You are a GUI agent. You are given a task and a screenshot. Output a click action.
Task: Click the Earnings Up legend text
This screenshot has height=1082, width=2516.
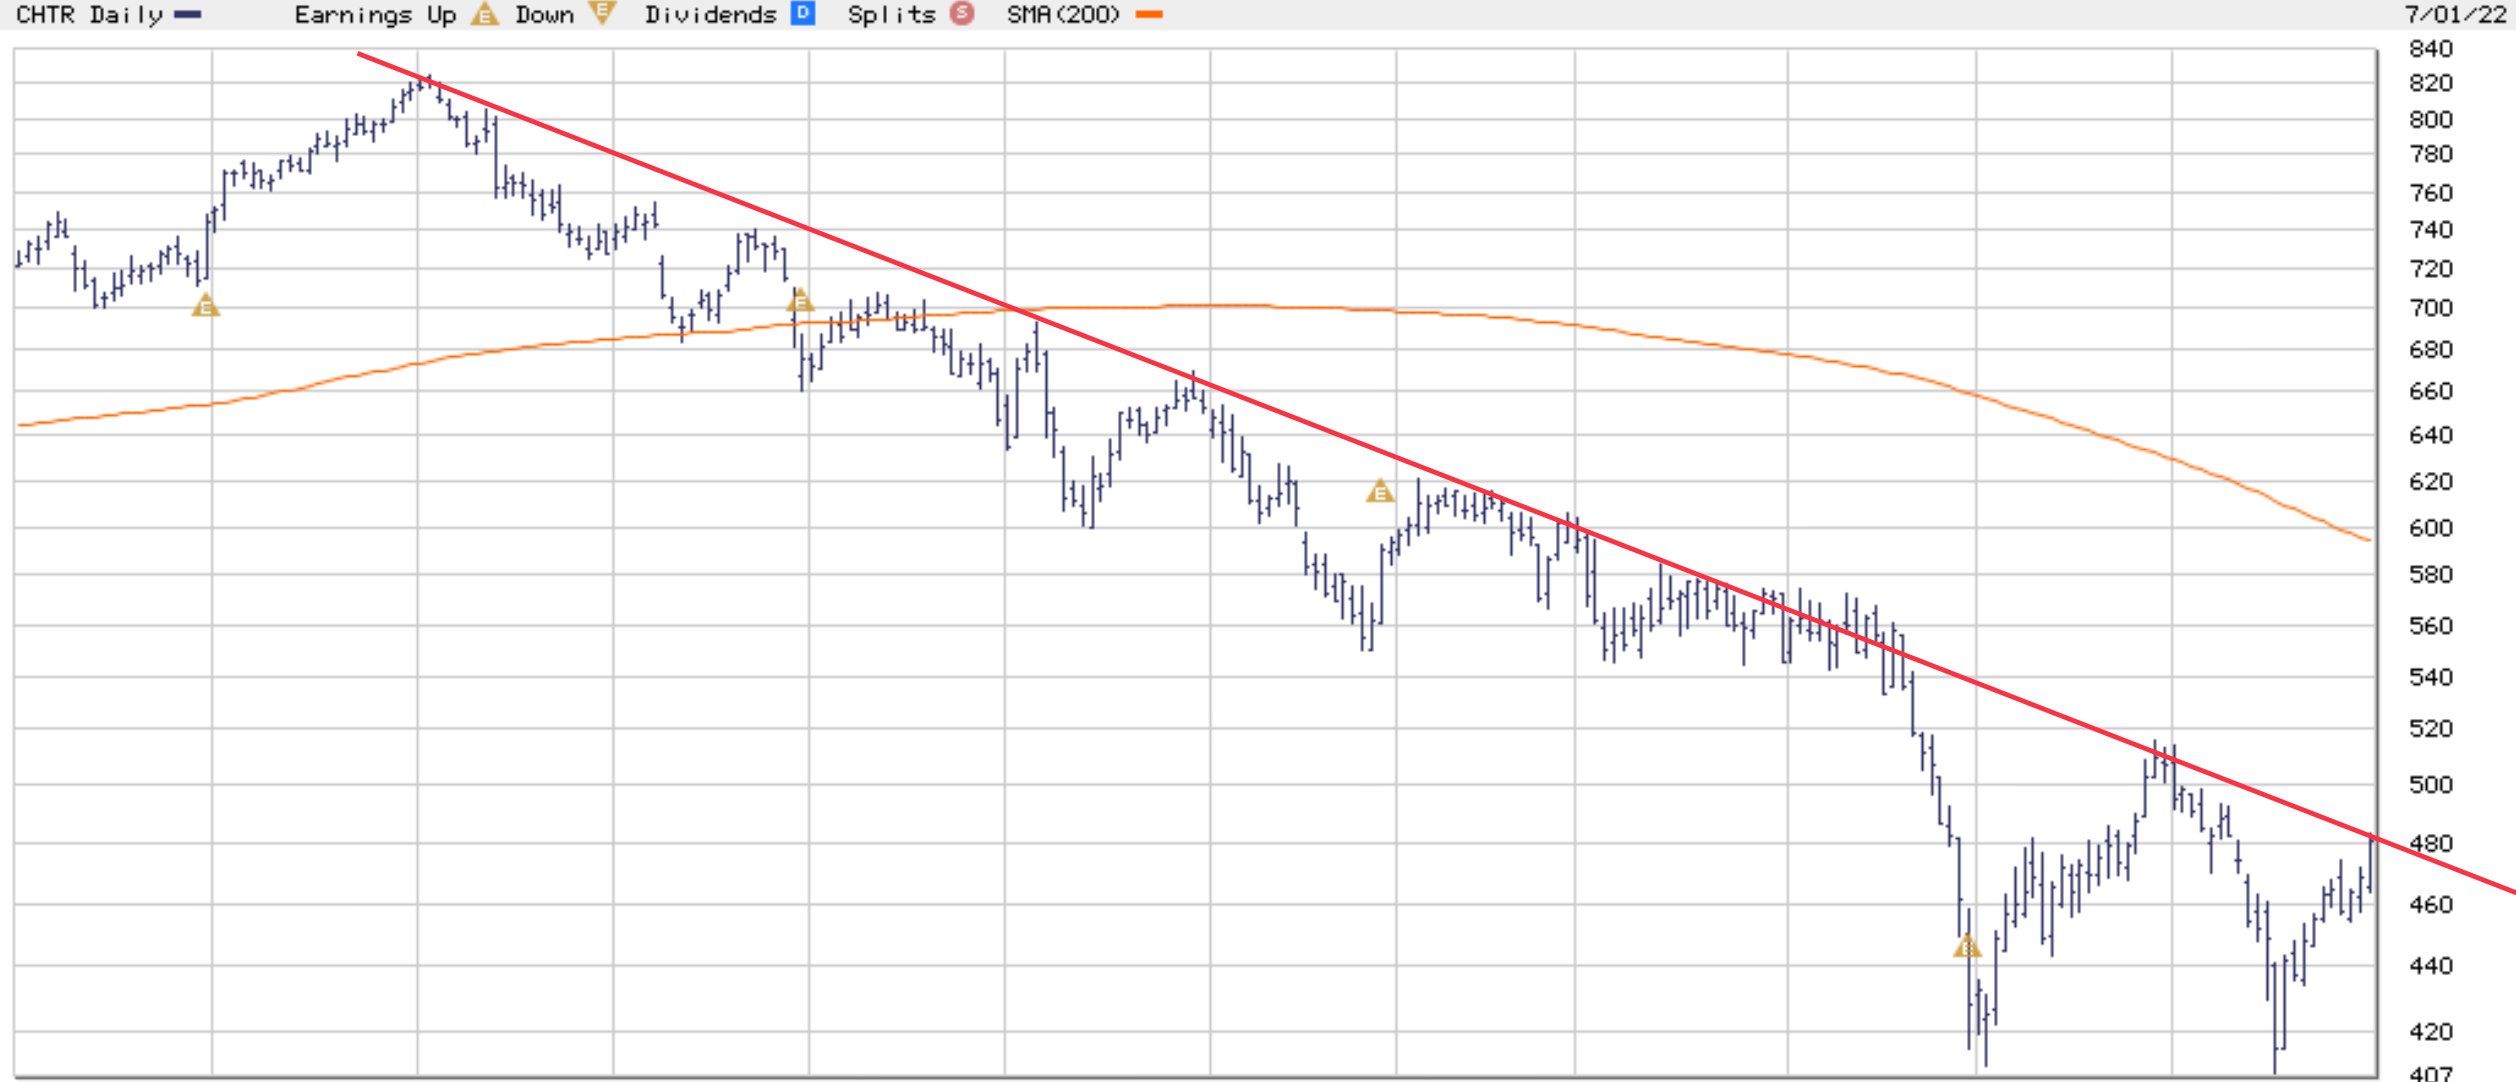point(375,14)
